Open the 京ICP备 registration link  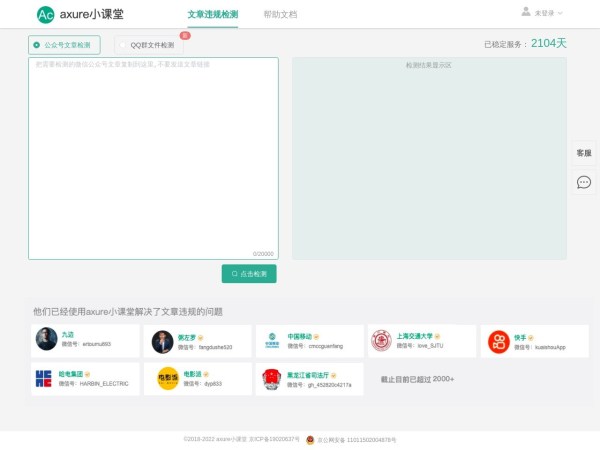point(274,439)
